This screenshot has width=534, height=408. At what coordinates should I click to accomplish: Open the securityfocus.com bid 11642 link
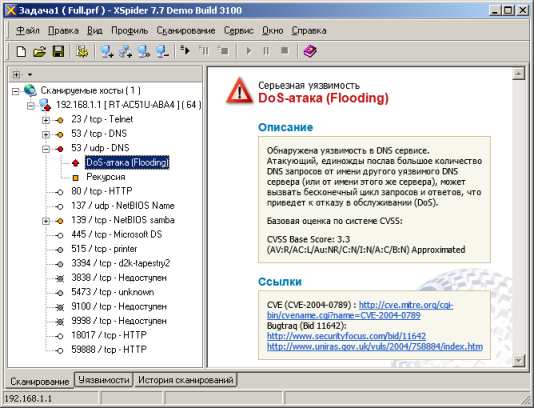pyautogui.click(x=346, y=336)
